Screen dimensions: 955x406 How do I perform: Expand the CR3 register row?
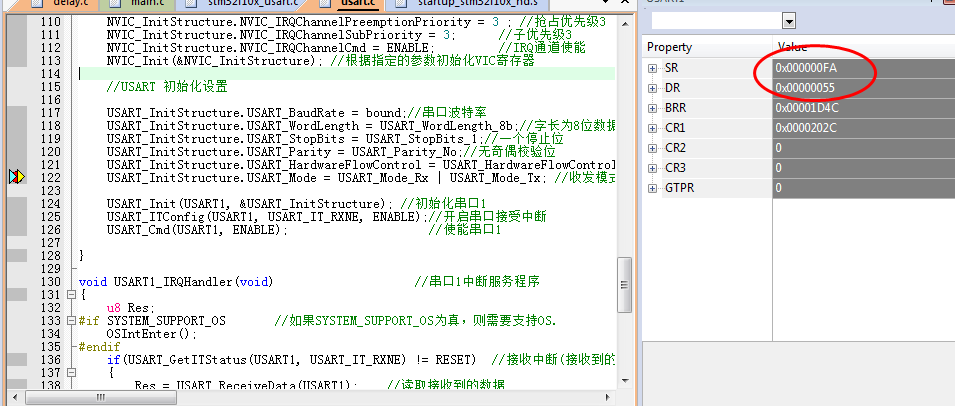652,168
